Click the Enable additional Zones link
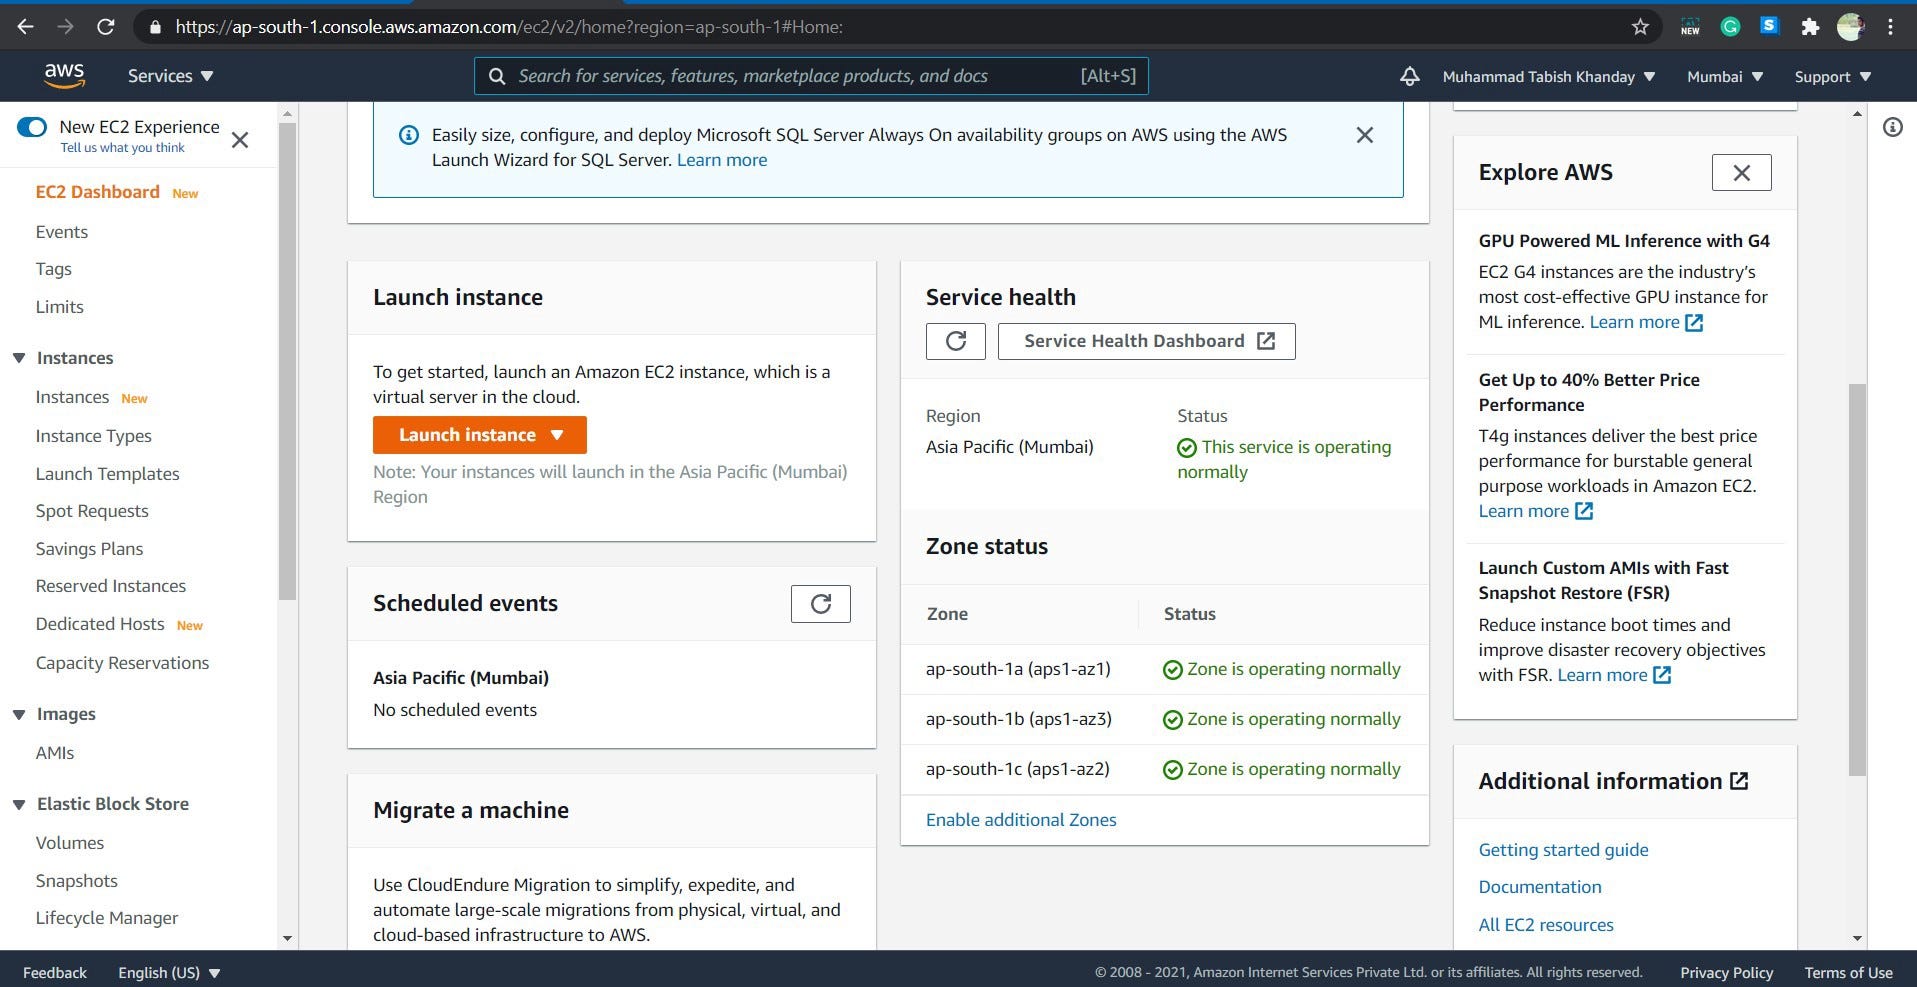Screen dimensions: 1917x987 pos(1021,820)
